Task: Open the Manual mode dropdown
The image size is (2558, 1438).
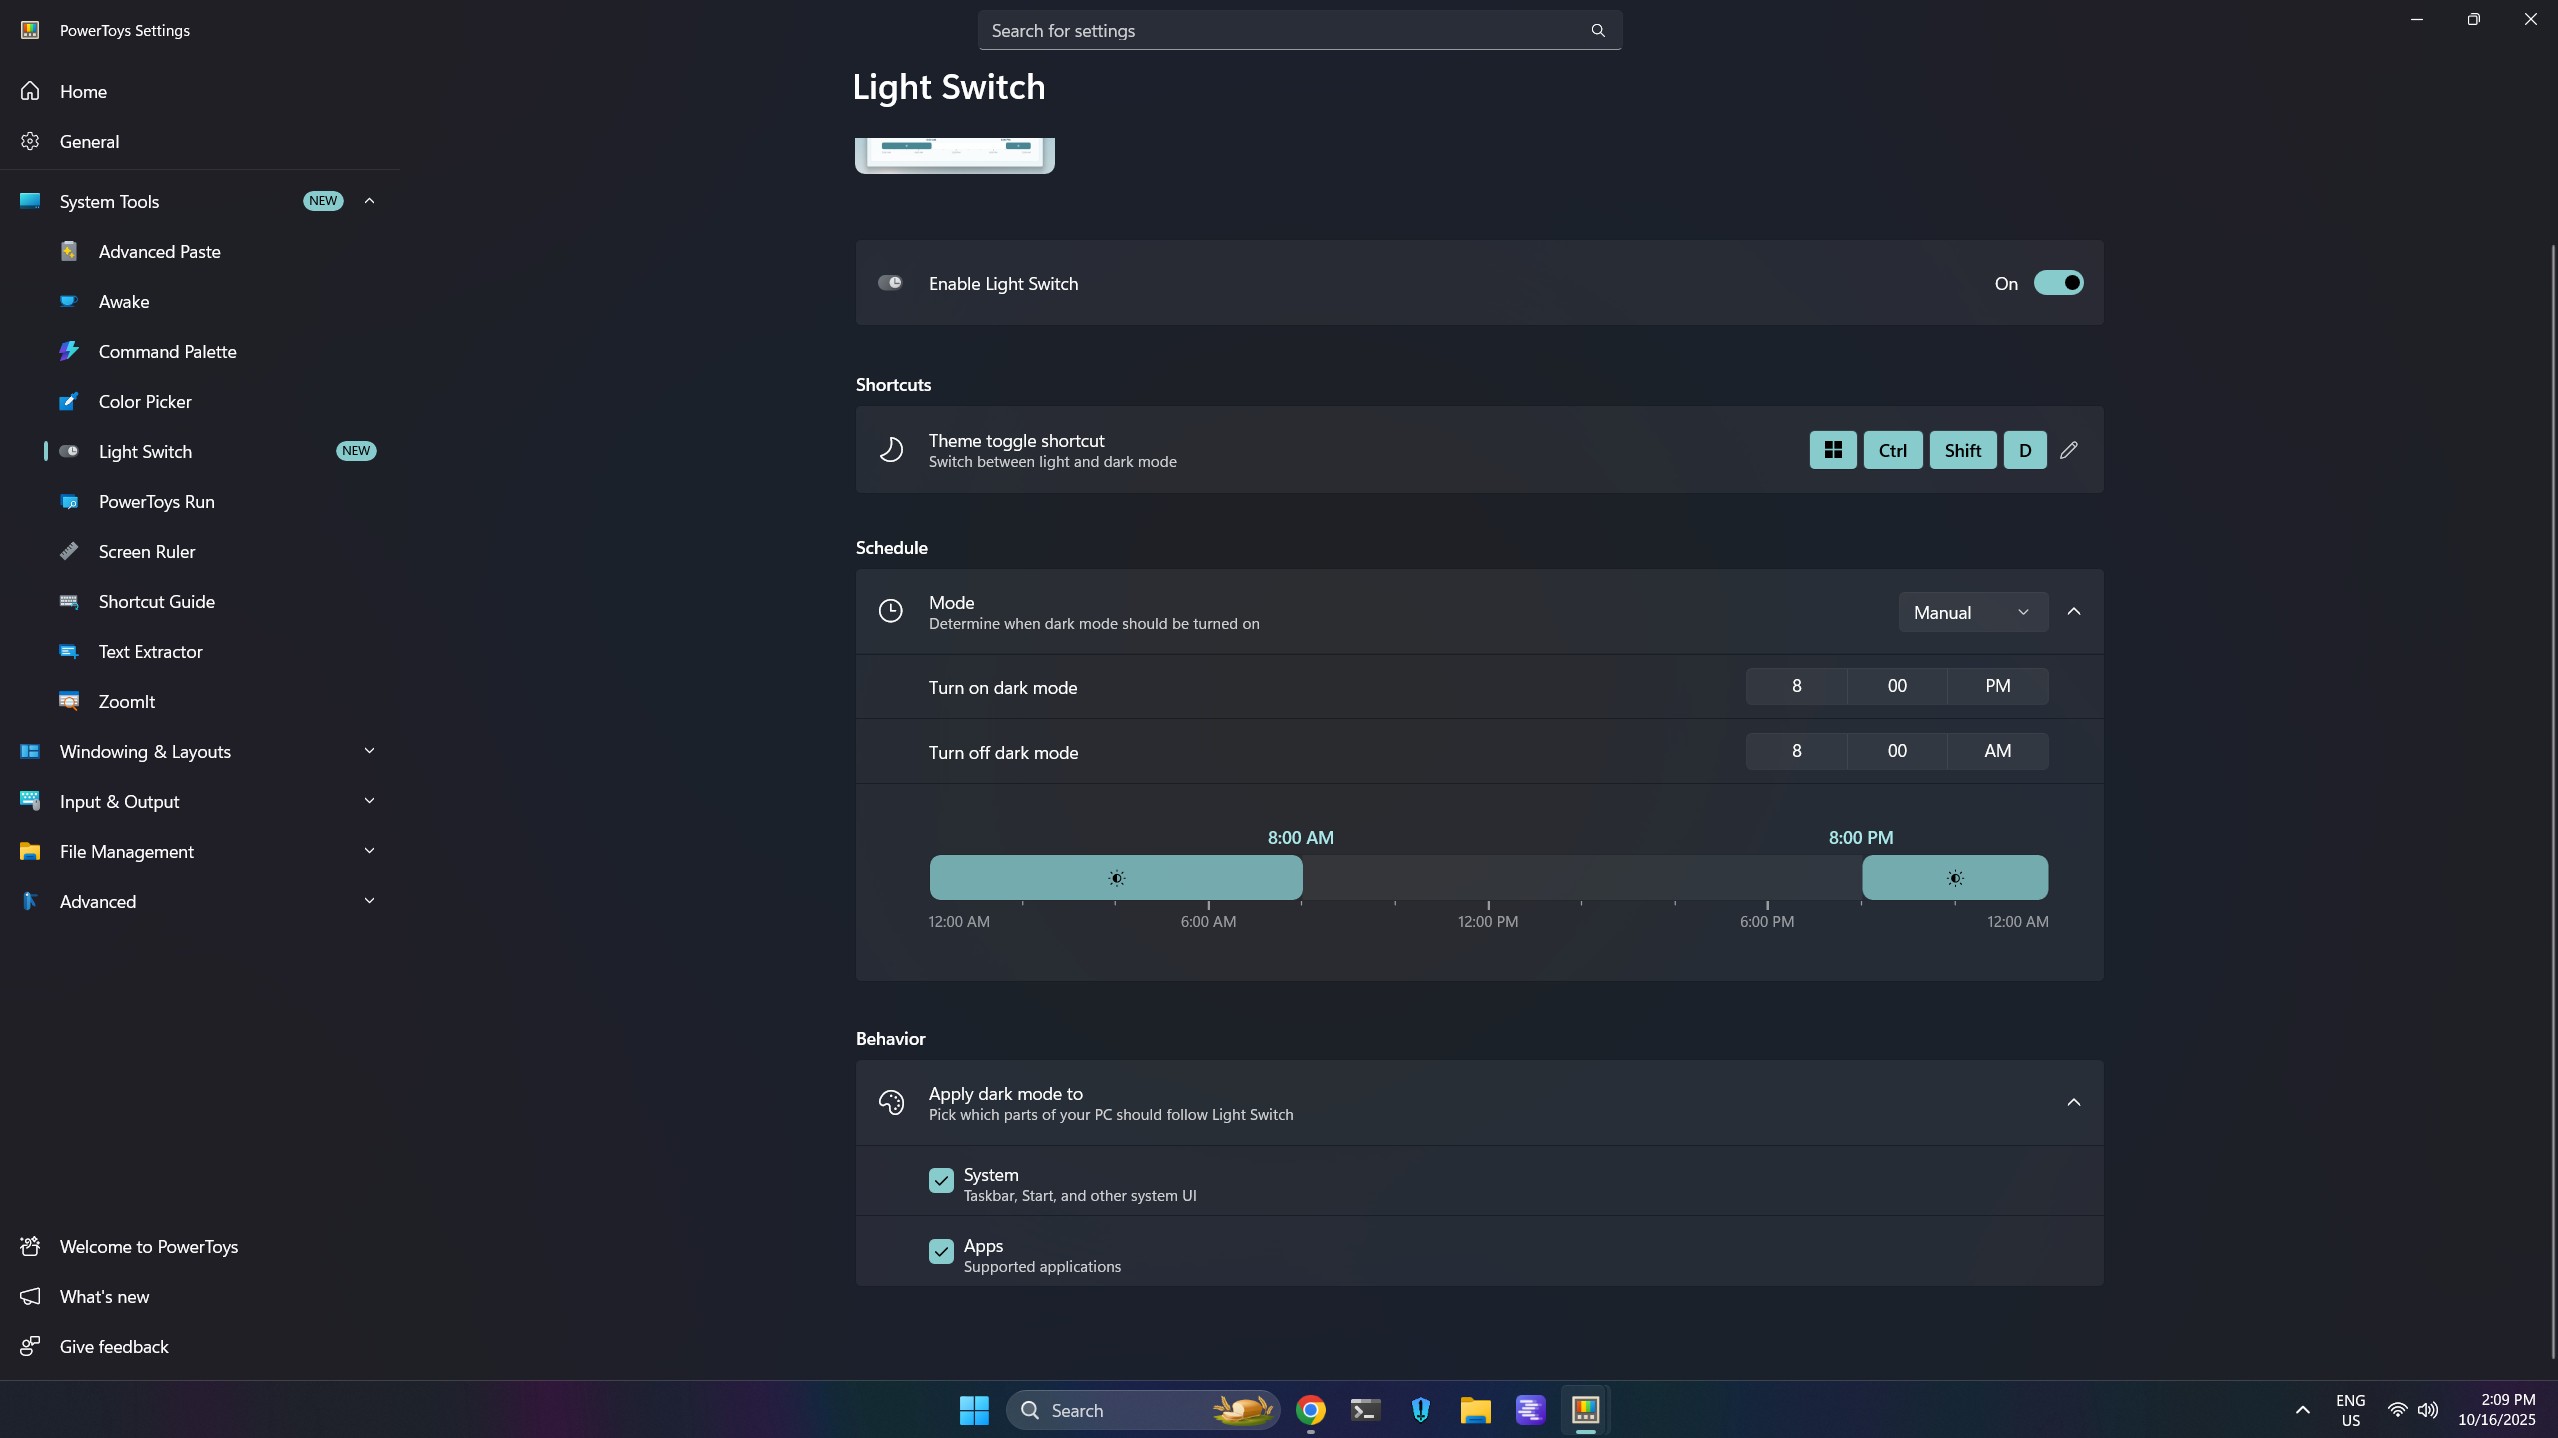Action: coord(1971,612)
